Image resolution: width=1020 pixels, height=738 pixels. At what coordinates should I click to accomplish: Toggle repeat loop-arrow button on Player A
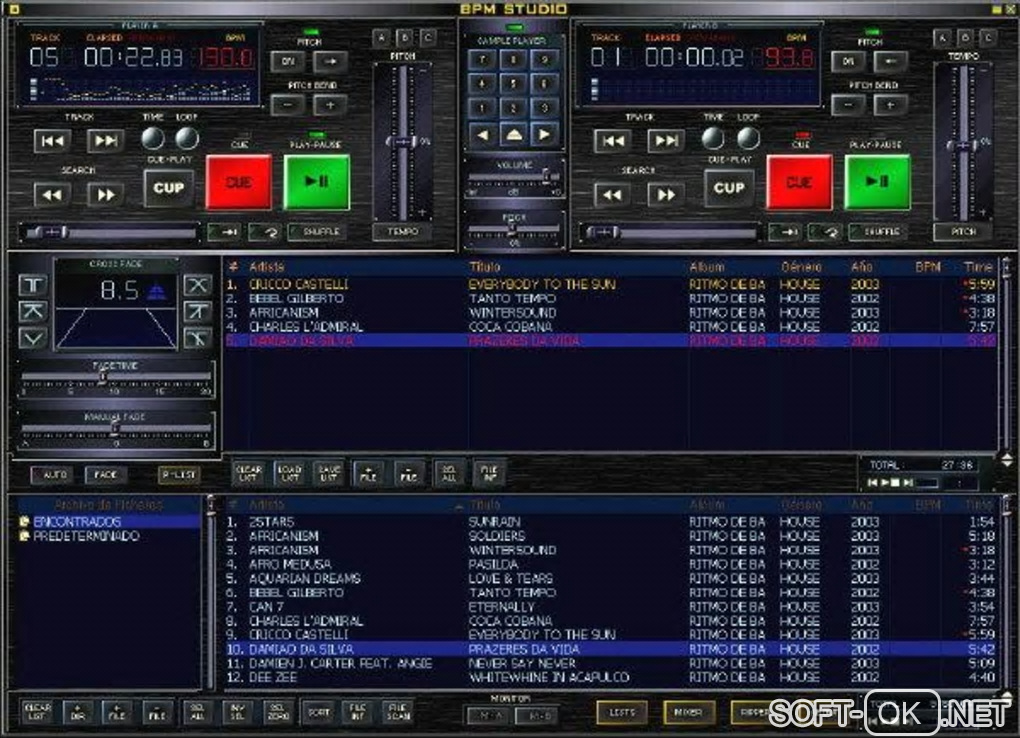click(x=265, y=232)
